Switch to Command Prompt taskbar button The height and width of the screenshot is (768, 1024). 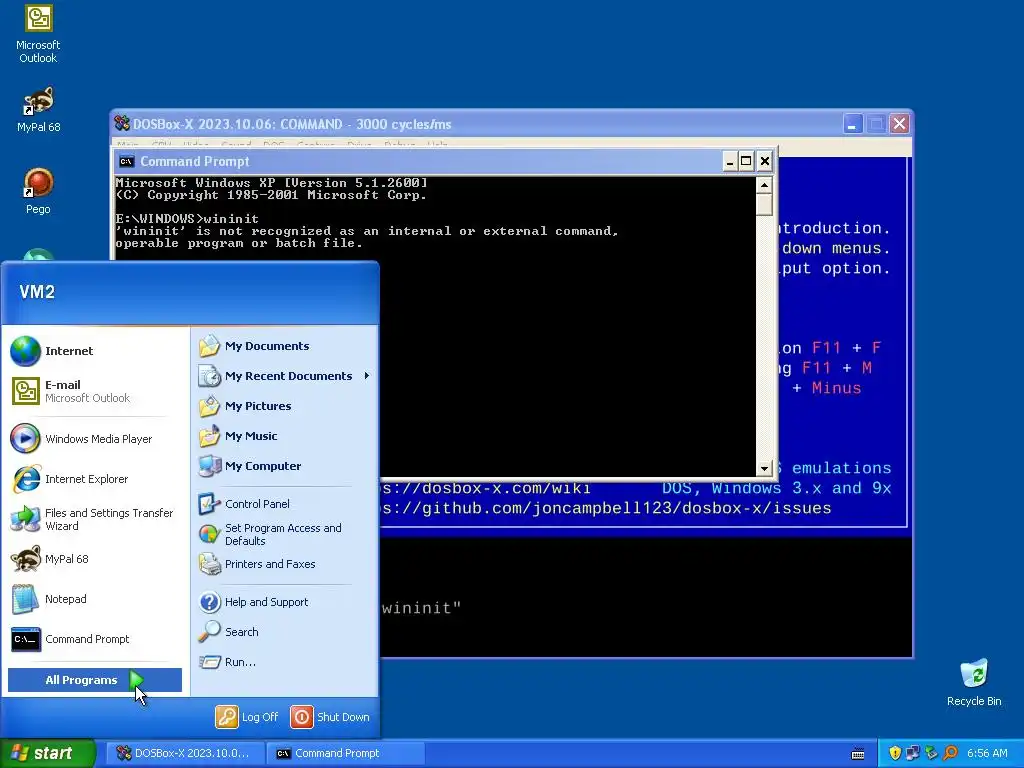(x=346, y=753)
